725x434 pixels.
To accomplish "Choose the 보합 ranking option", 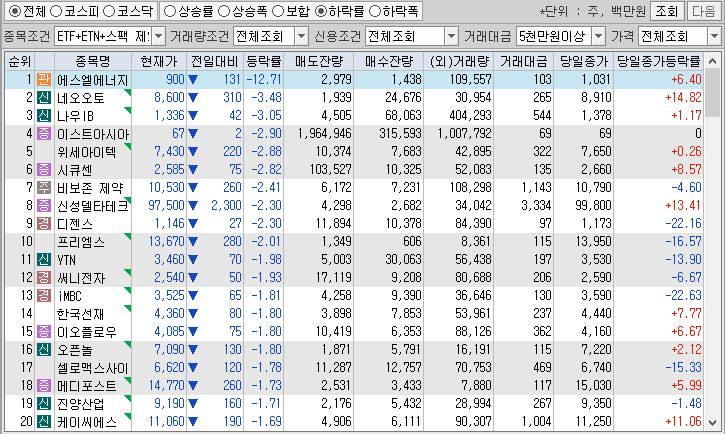I will pos(278,11).
